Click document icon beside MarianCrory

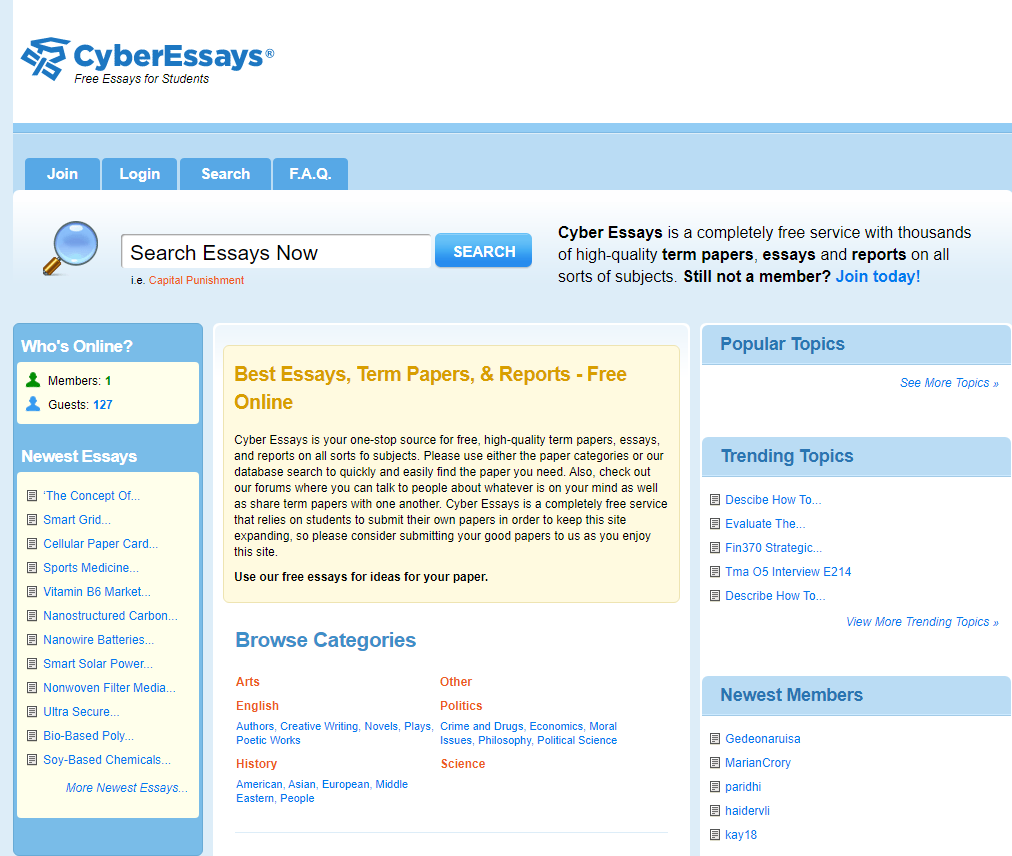tap(714, 762)
